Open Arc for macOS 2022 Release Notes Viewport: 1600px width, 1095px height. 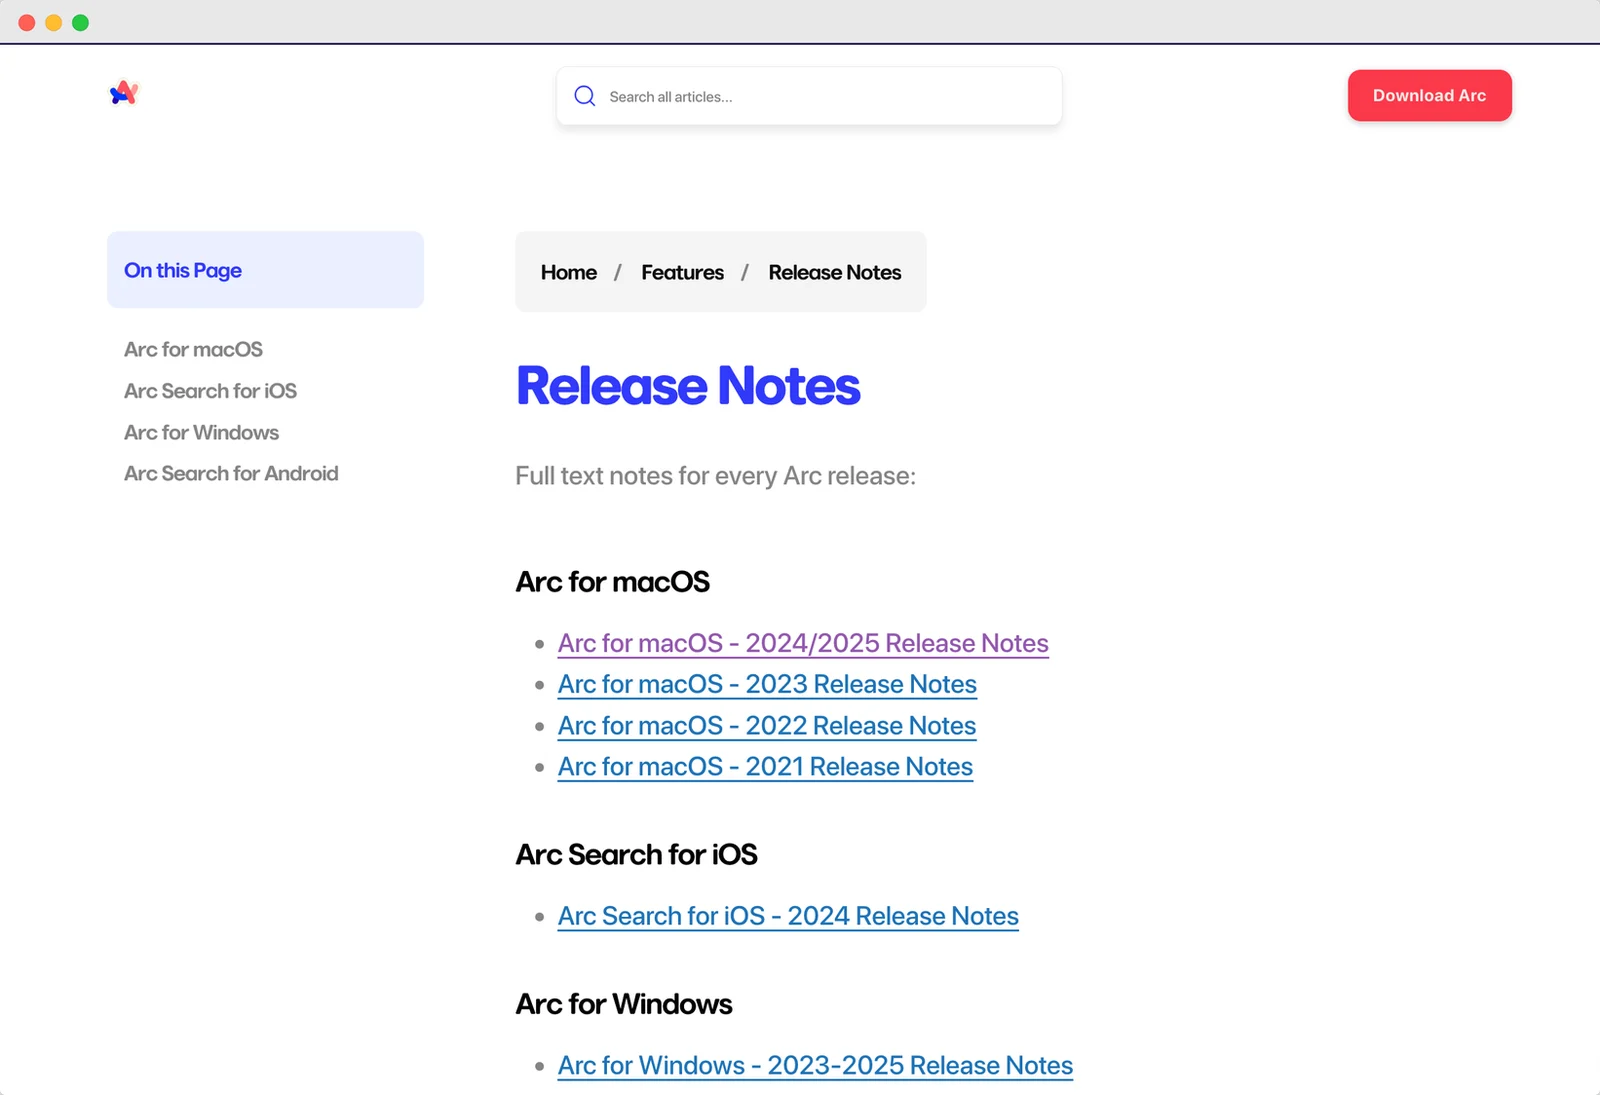pos(767,725)
